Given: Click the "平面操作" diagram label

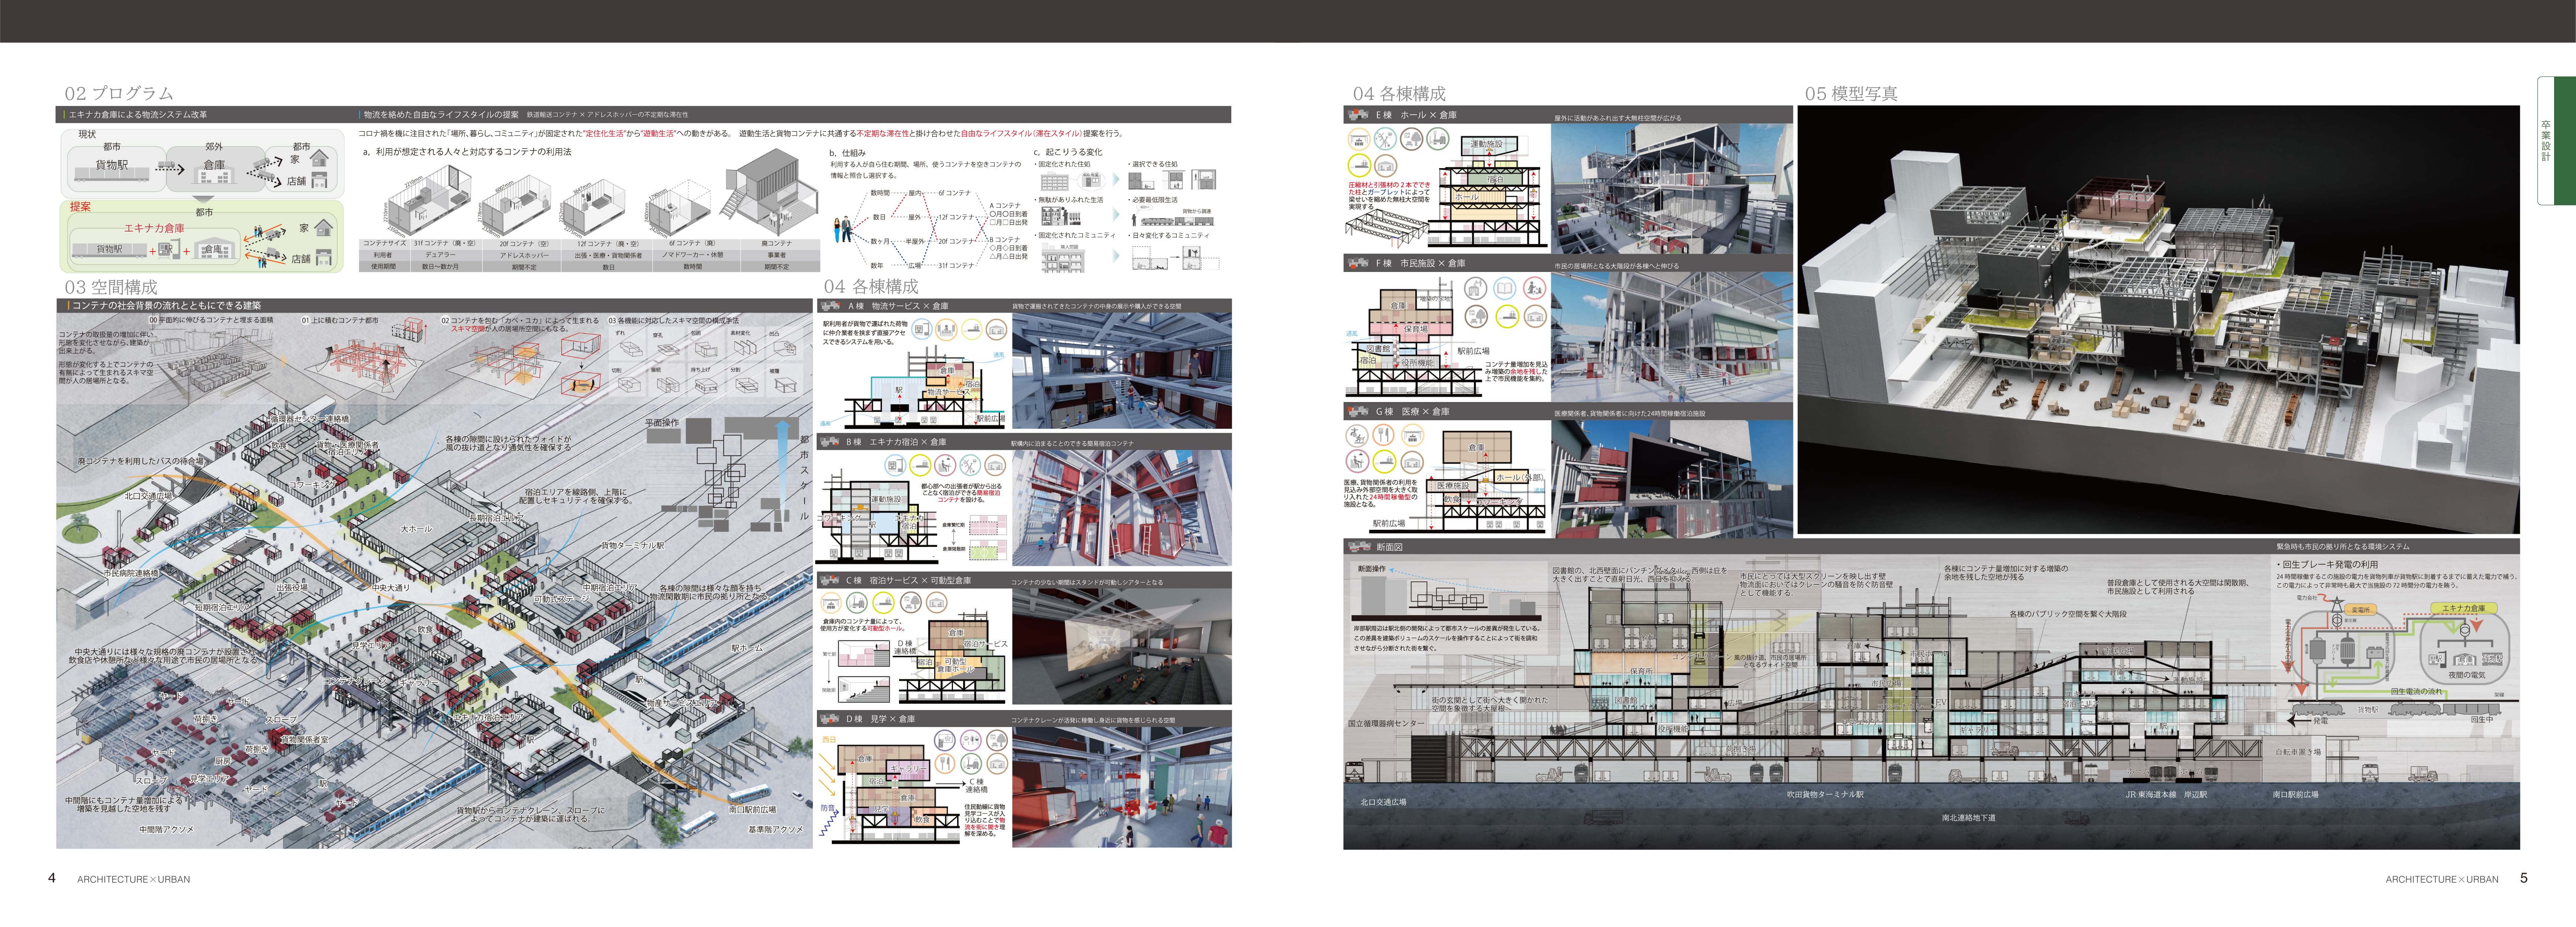Looking at the screenshot, I should click(x=662, y=423).
